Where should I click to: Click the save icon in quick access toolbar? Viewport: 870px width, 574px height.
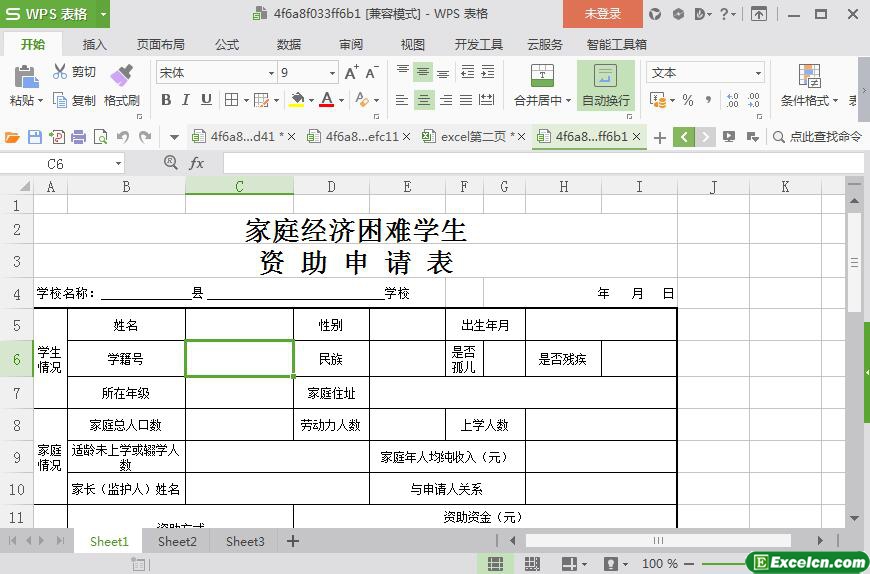point(35,137)
